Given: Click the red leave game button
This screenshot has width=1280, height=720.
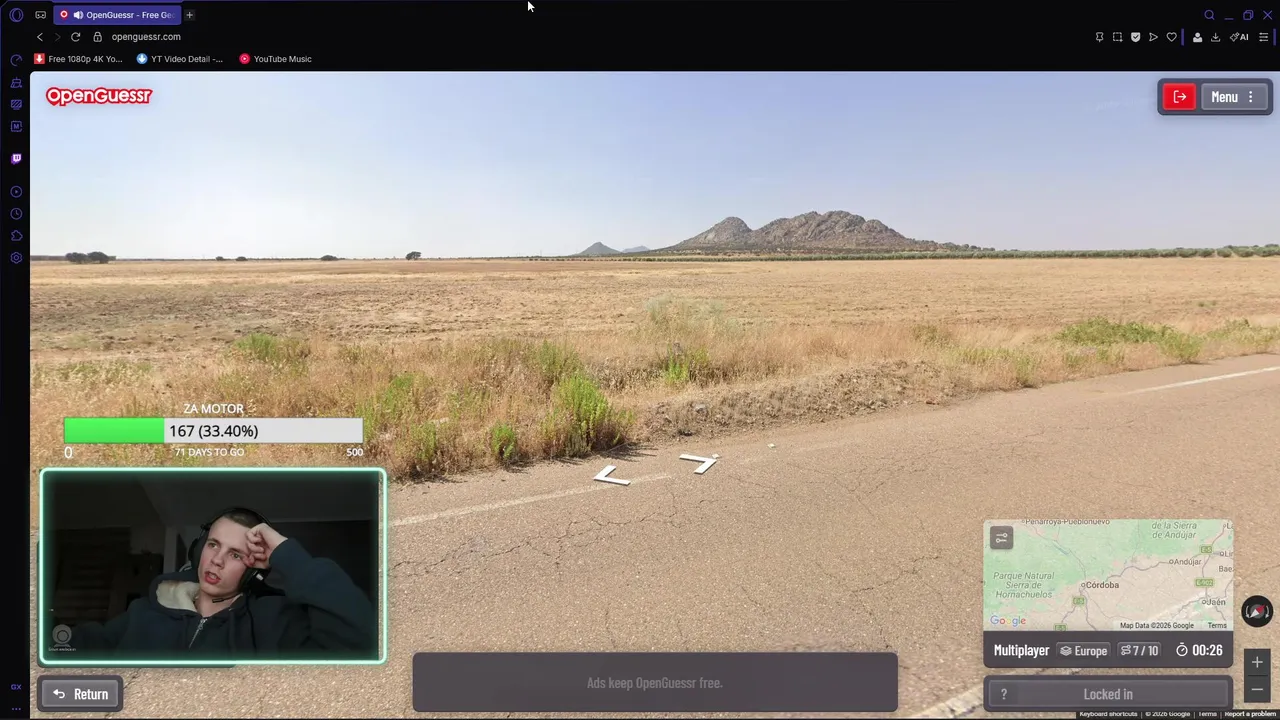Looking at the screenshot, I should point(1180,97).
